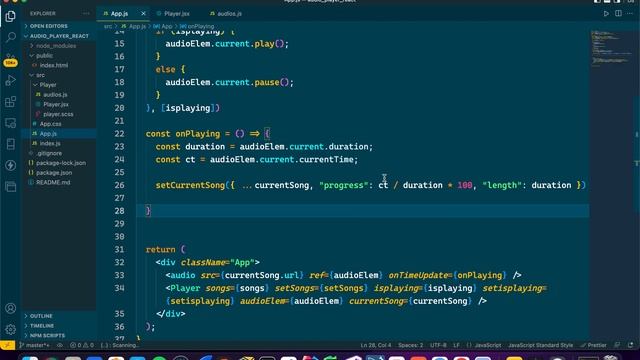Click the notifications bell in status bar
Viewport: 640px width, 360px height.
[631, 345]
